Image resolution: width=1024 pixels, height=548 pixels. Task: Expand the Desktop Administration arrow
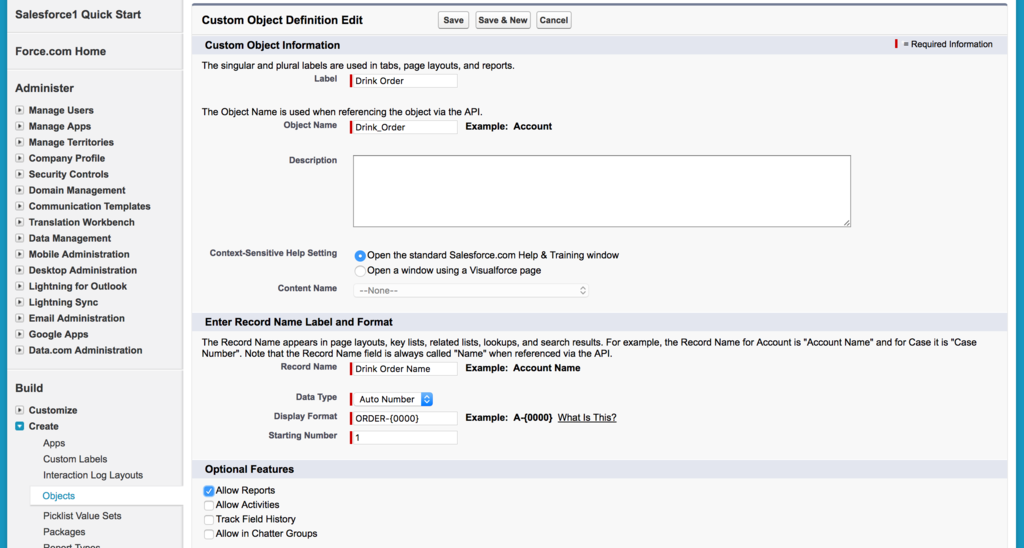20,270
